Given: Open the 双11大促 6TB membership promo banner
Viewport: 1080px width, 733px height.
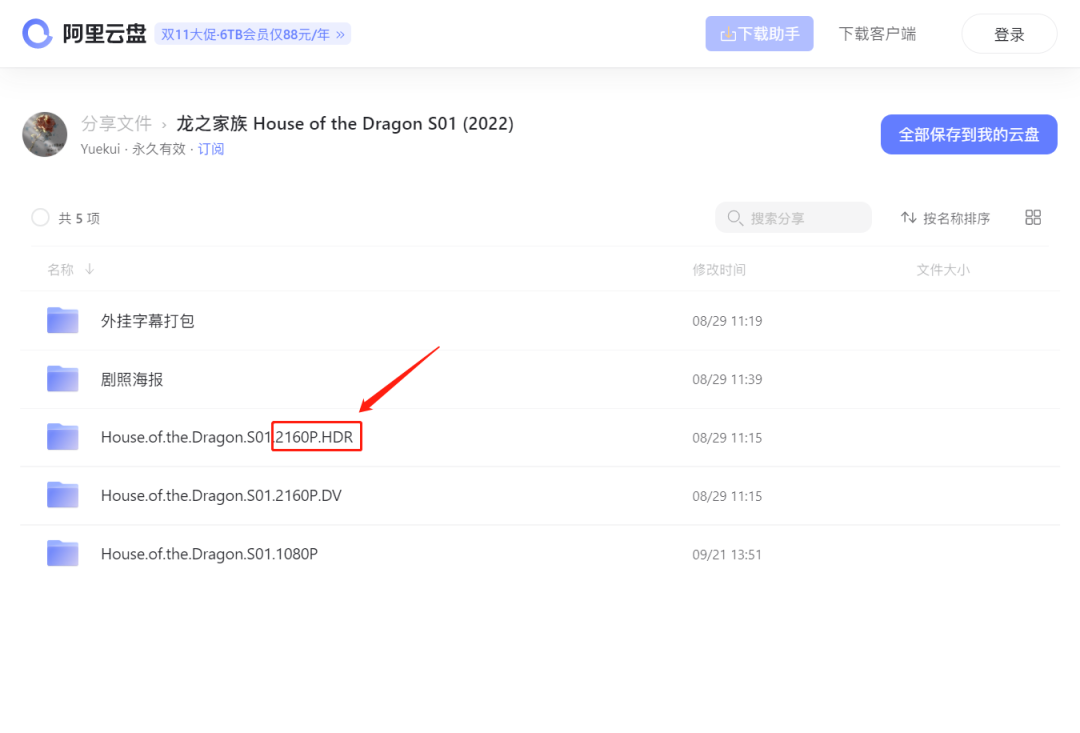Looking at the screenshot, I should pyautogui.click(x=253, y=34).
